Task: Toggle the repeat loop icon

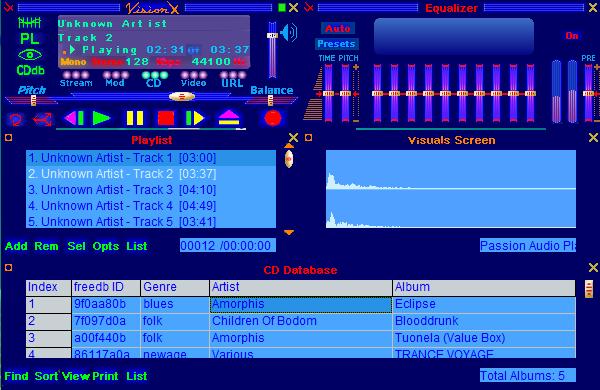Action: 16,120
